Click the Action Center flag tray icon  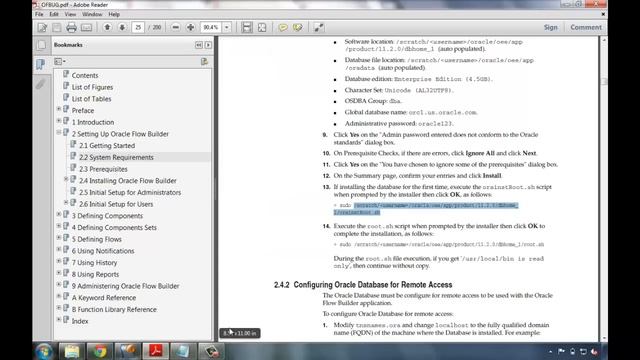click(x=561, y=351)
